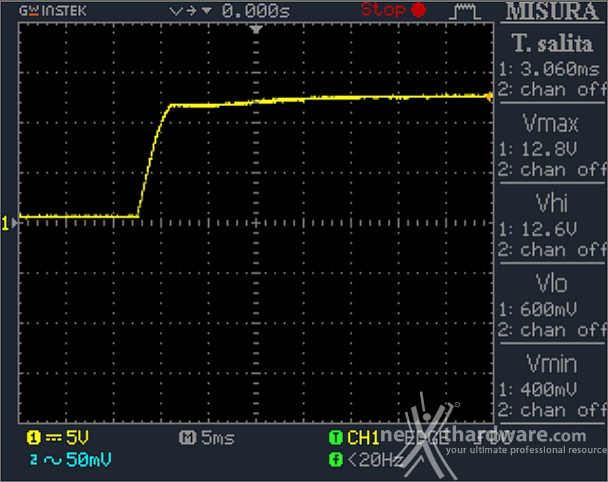Click the orange end marker on the trace
Image resolution: width=608 pixels, height=482 pixels.
click(x=489, y=96)
